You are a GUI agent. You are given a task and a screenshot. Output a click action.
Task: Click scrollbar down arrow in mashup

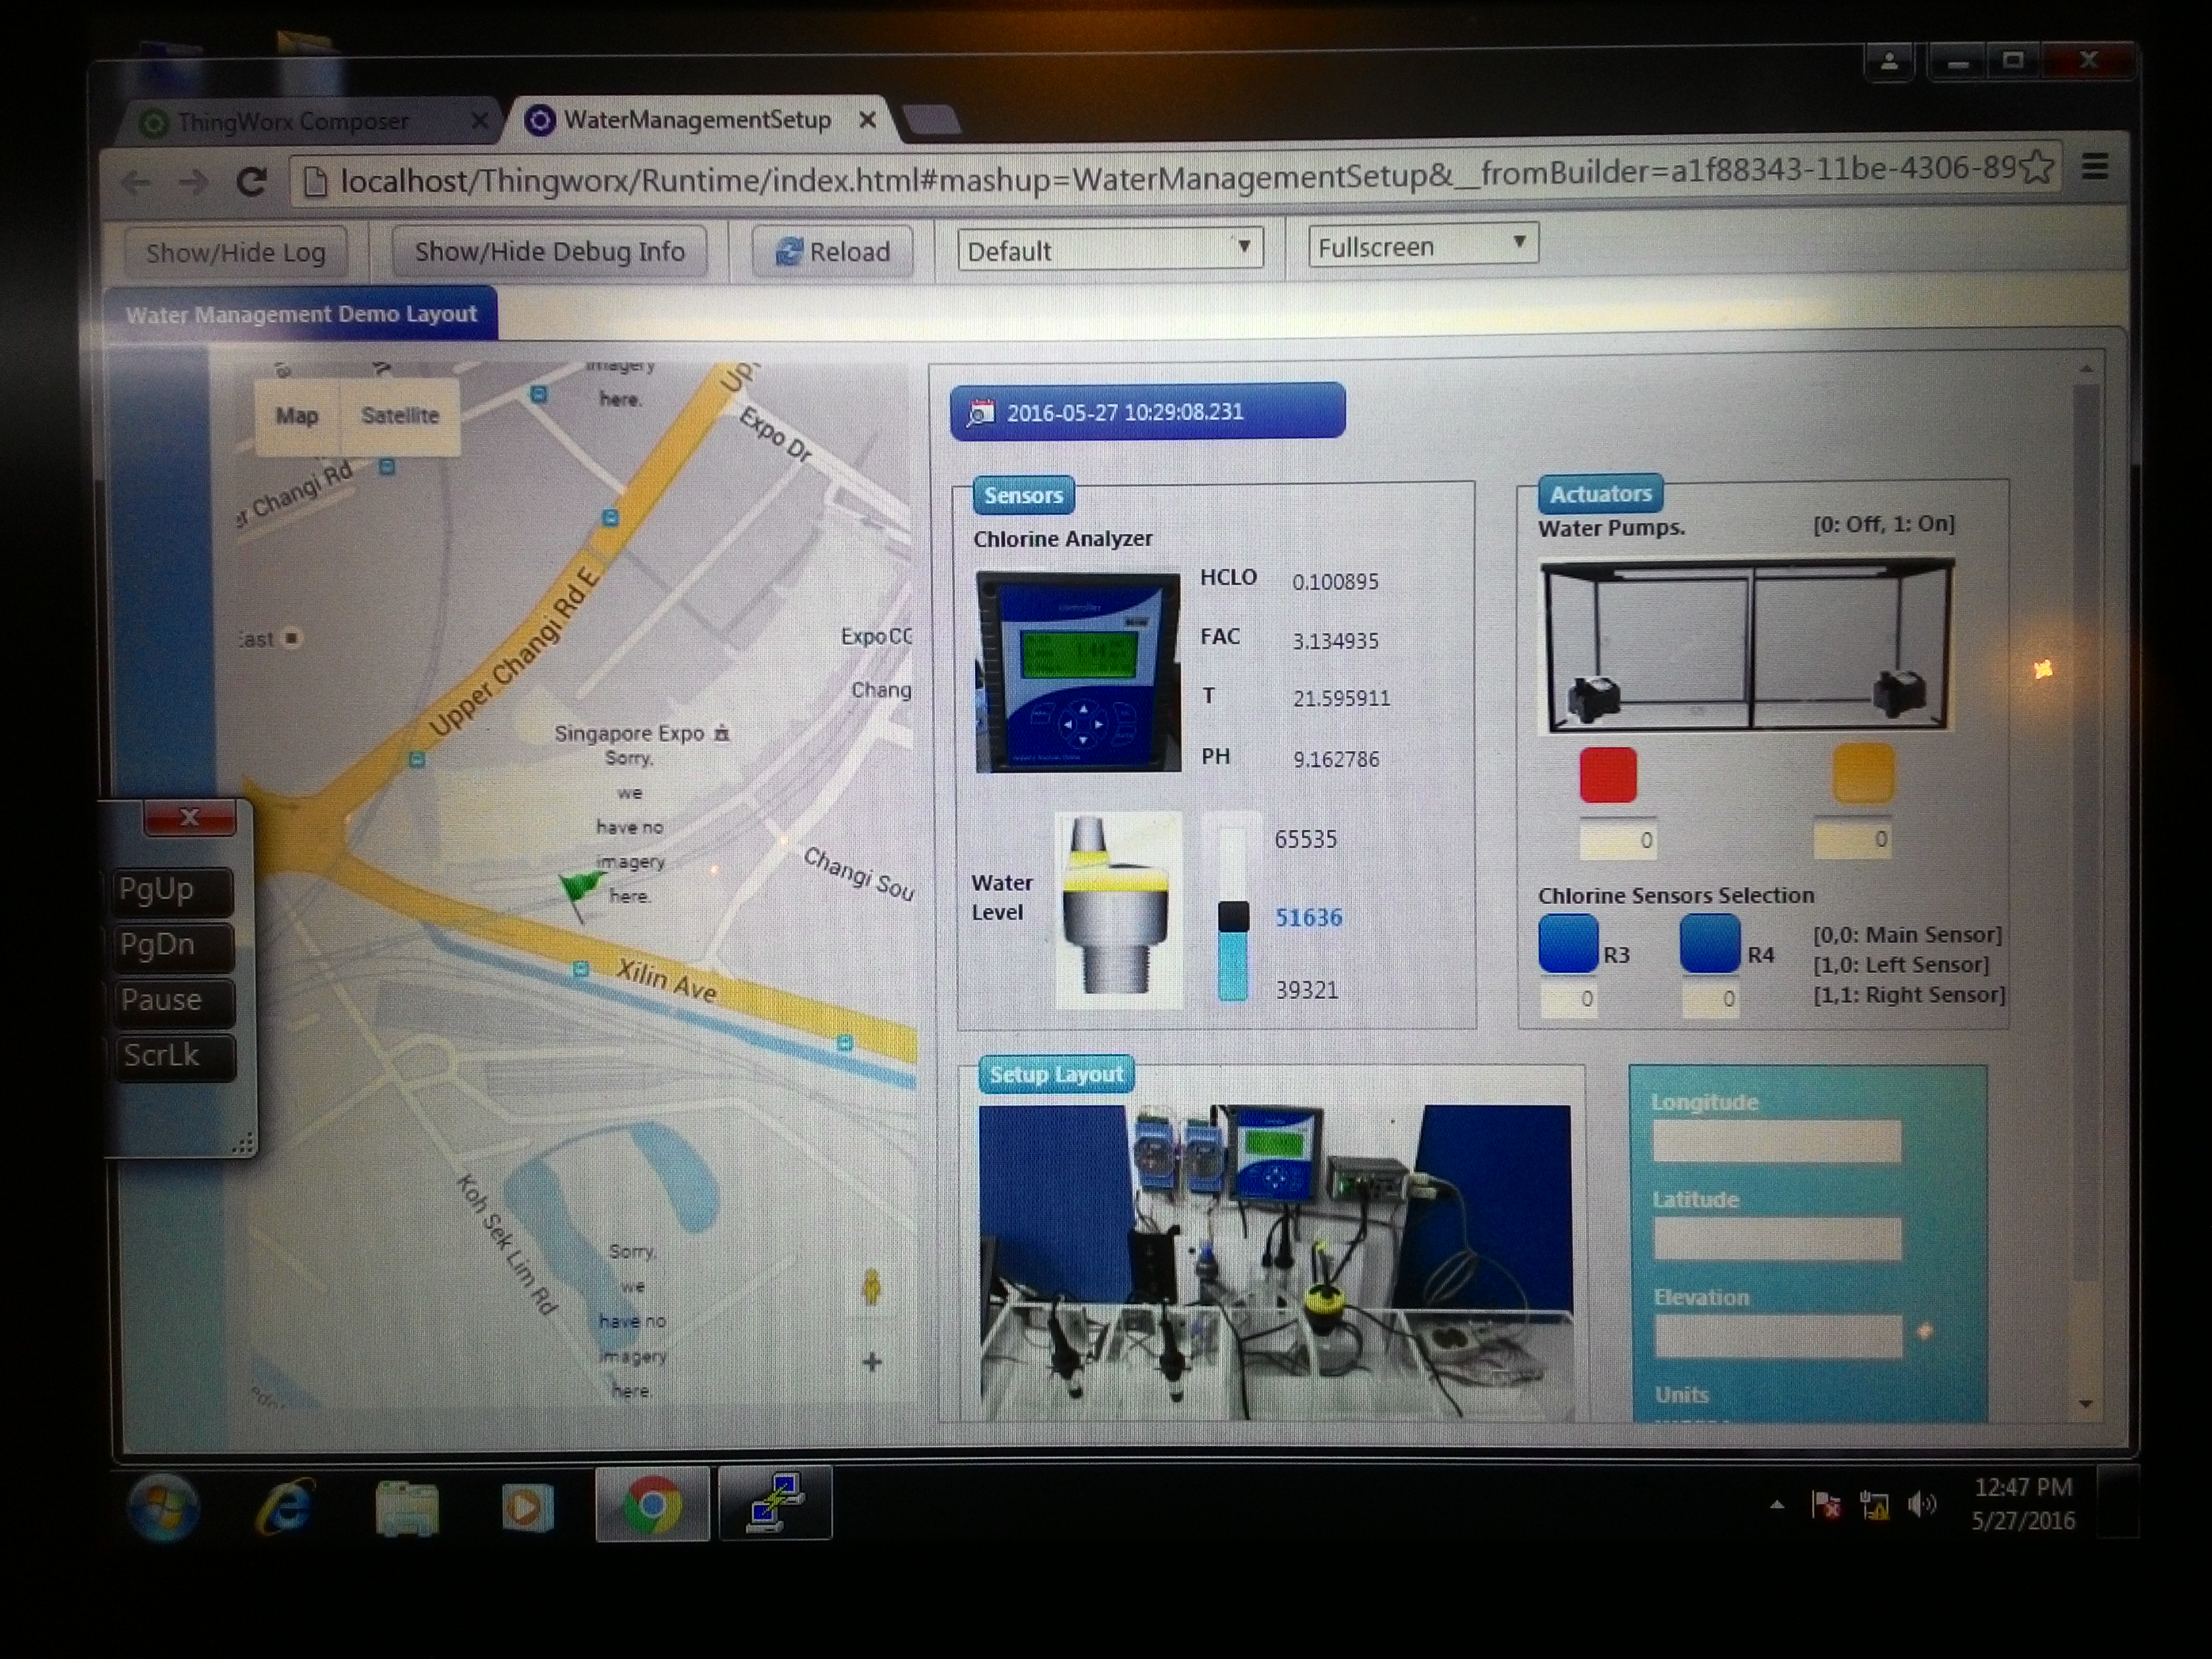click(2086, 1404)
